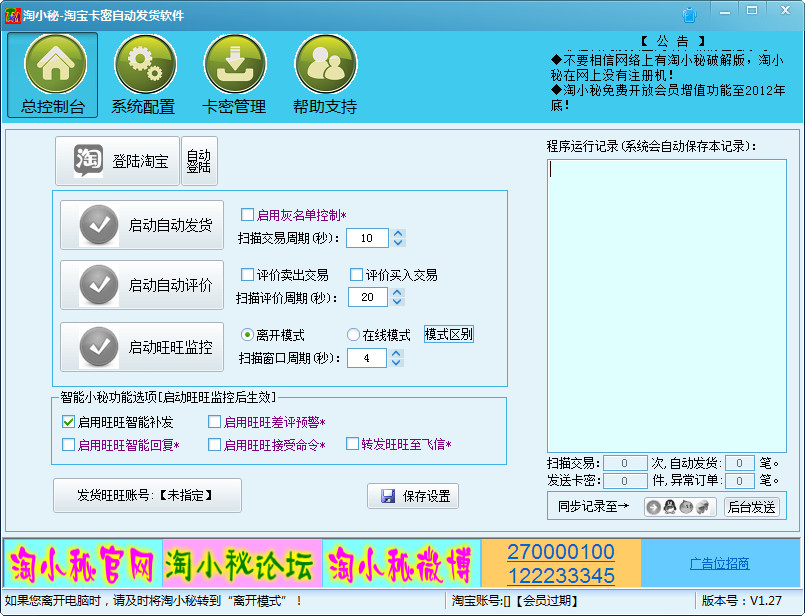Click the 自动登陆 button
Viewport: 805px width, 616px height.
pos(199,161)
